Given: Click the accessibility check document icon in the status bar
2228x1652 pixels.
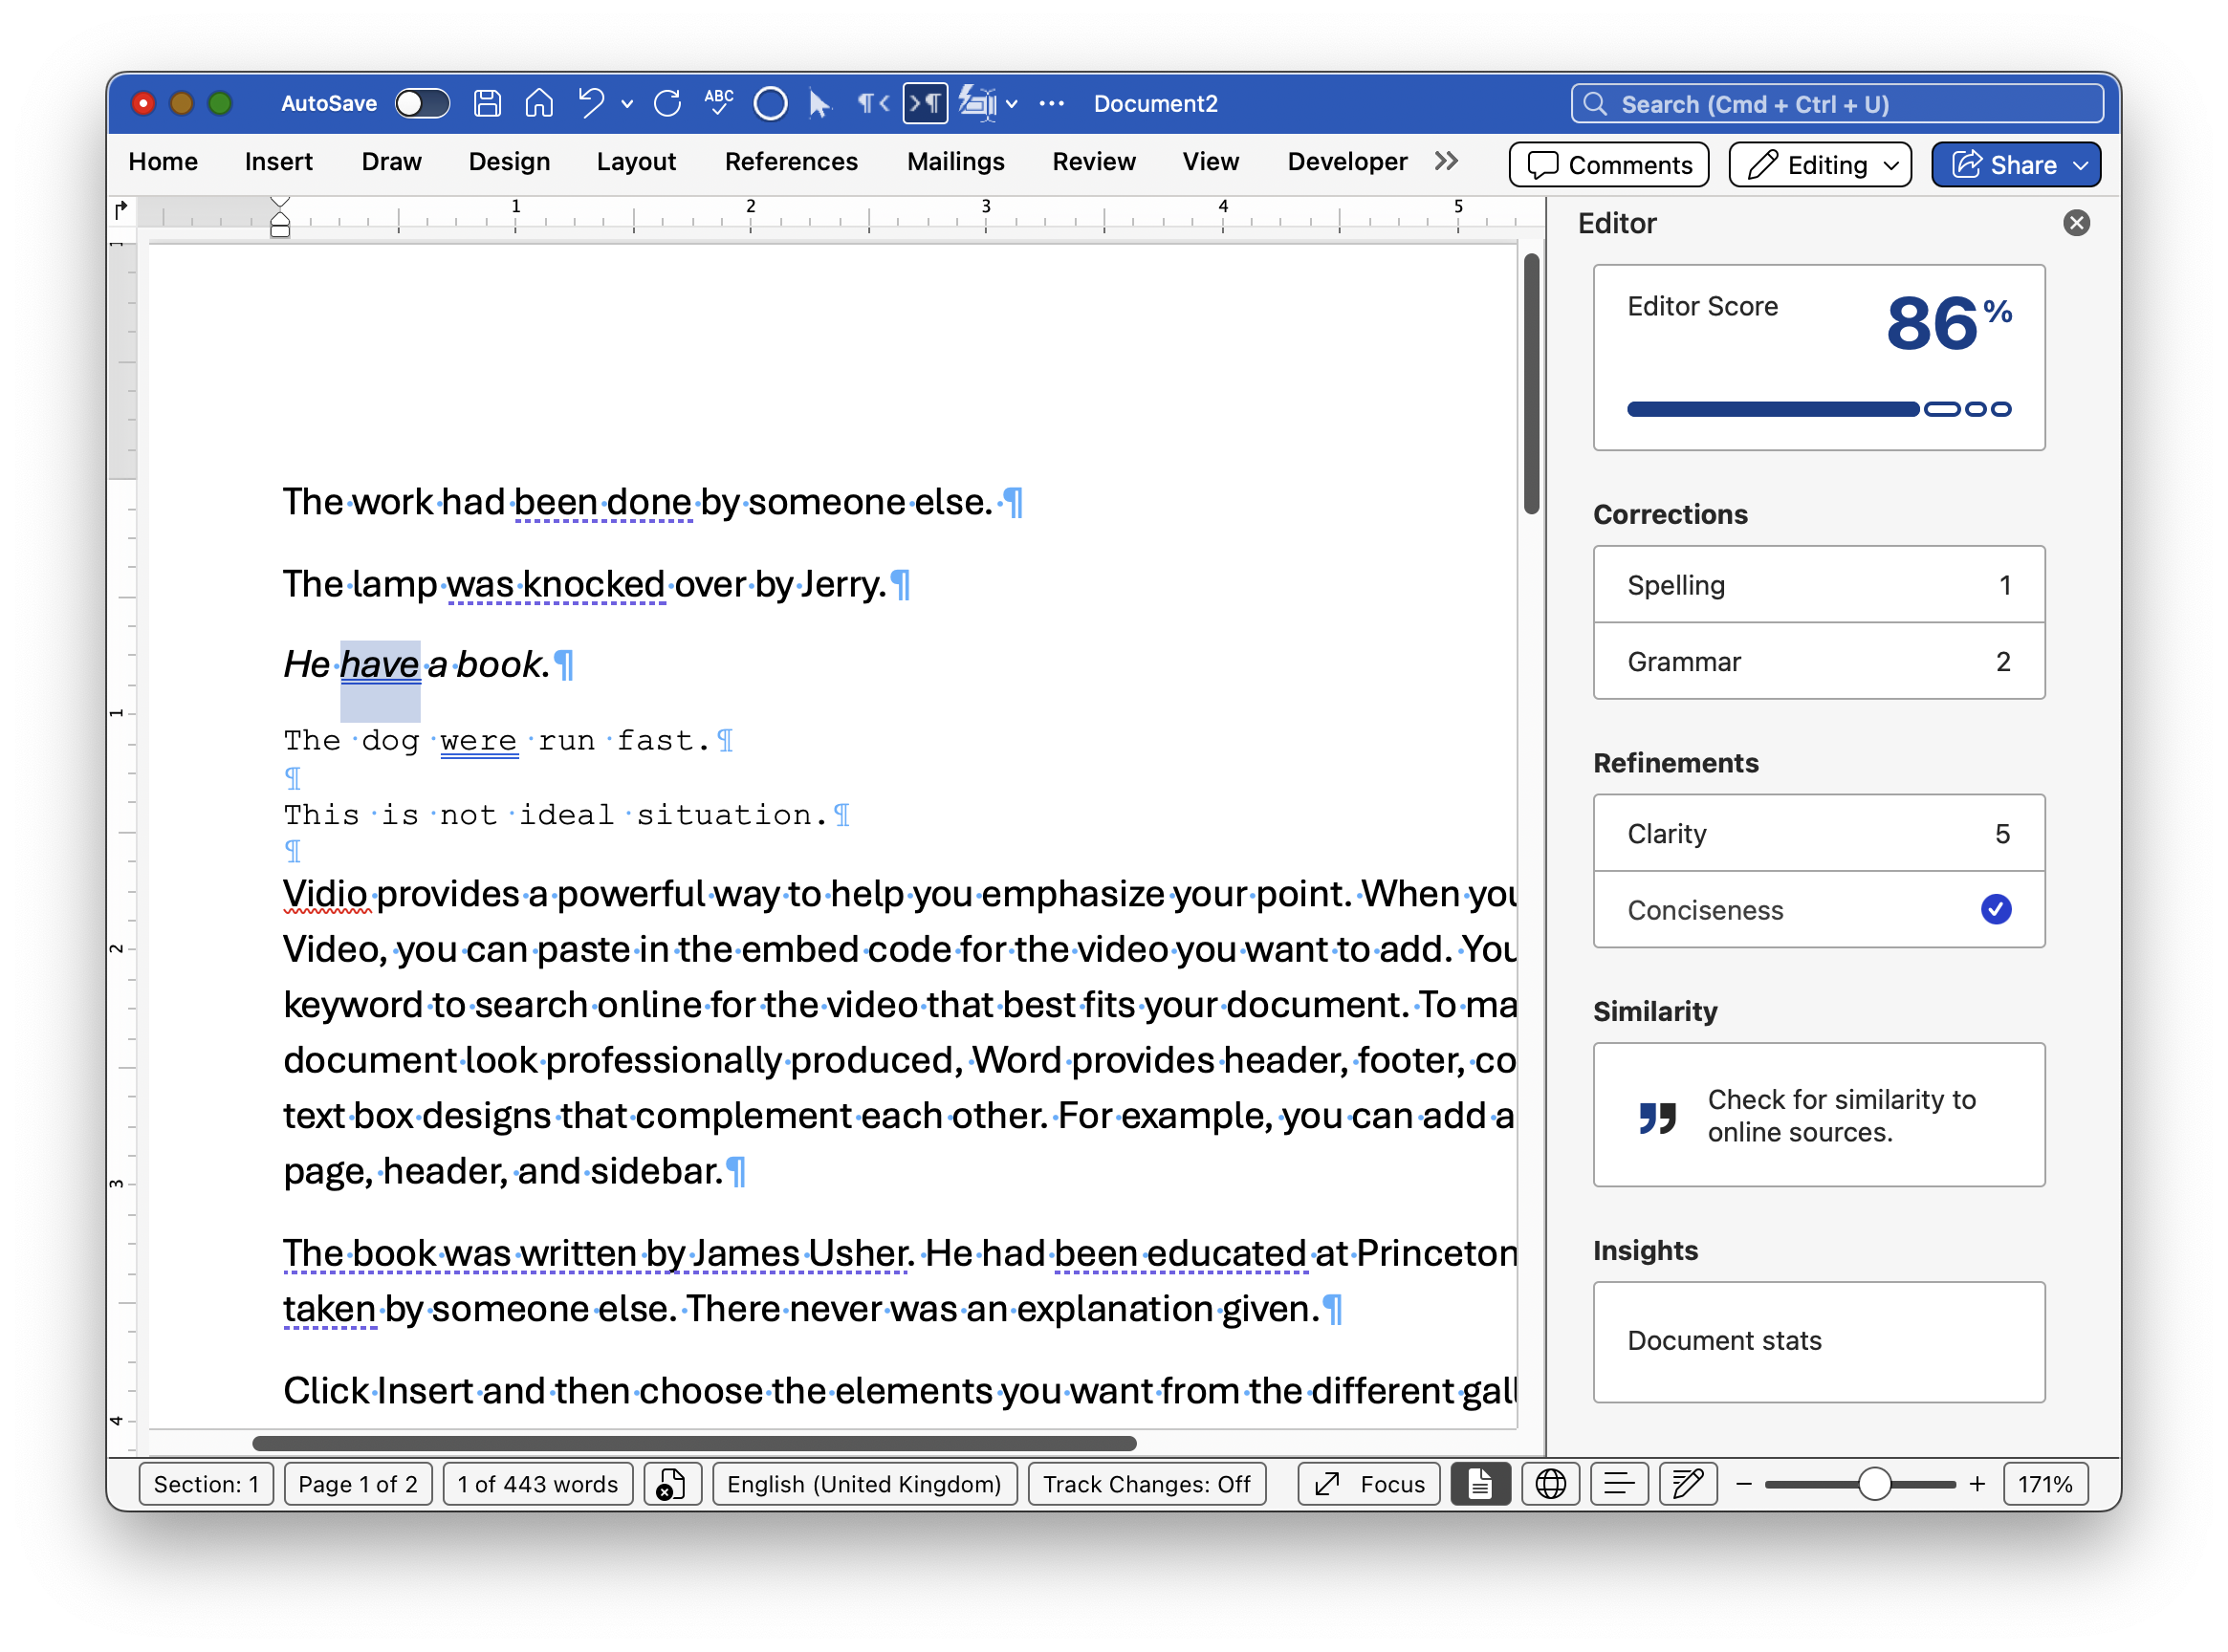Looking at the screenshot, I should pyautogui.click(x=672, y=1485).
